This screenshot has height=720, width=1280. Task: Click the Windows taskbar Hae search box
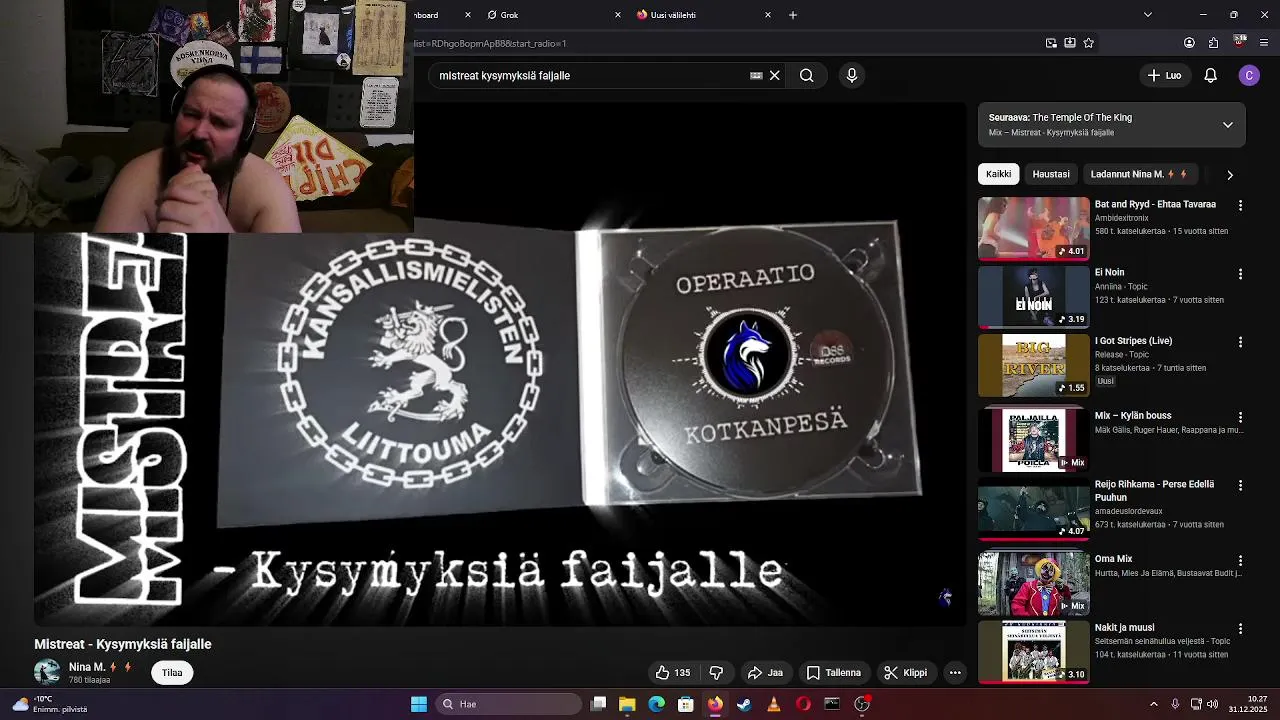510,704
